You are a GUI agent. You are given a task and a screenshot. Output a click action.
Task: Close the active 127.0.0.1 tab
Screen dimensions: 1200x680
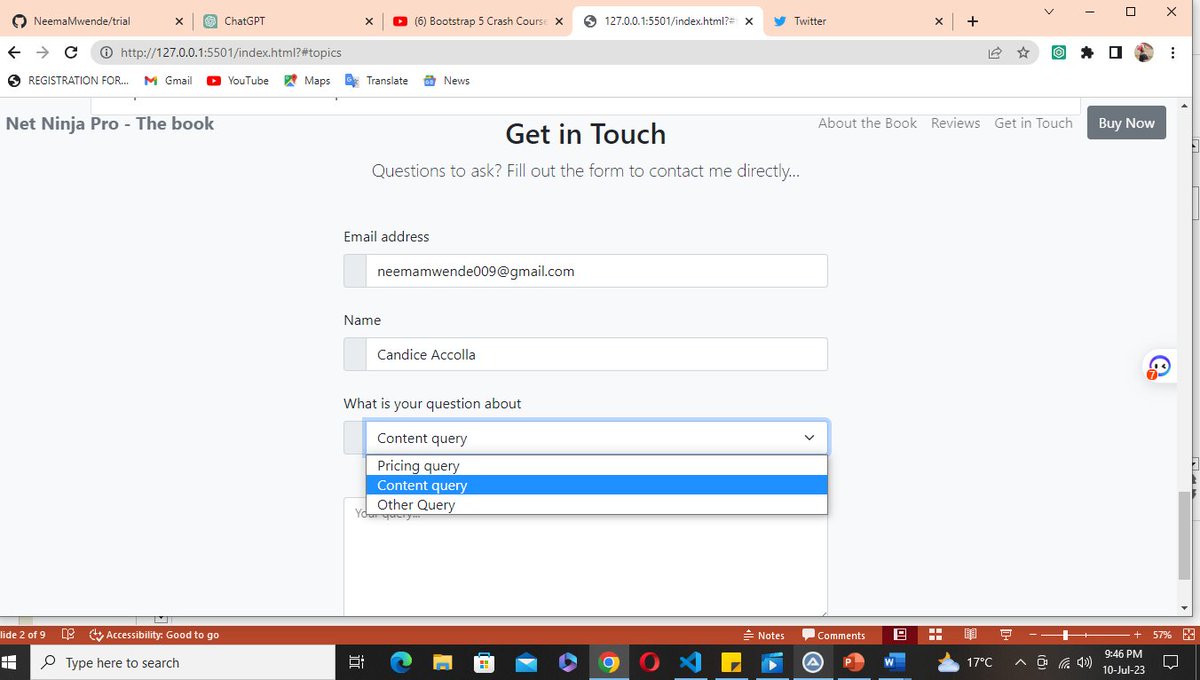point(749,21)
